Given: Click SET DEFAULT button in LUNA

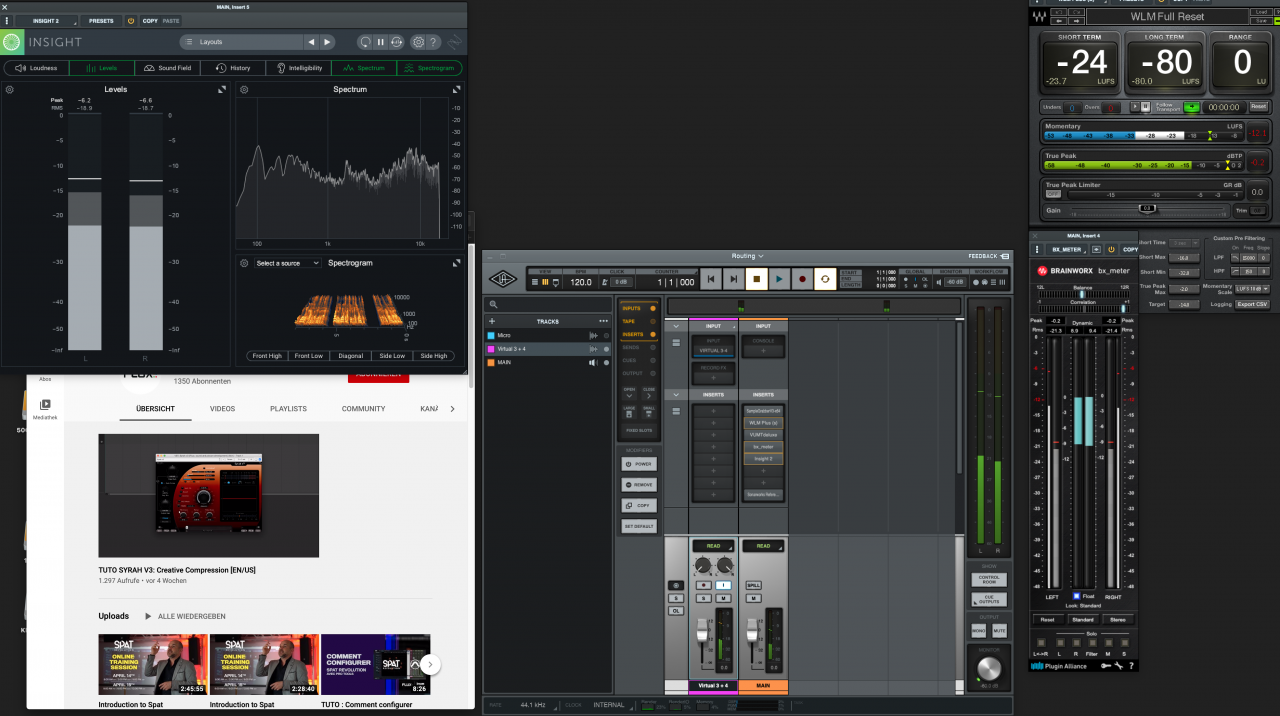Looking at the screenshot, I should [639, 526].
